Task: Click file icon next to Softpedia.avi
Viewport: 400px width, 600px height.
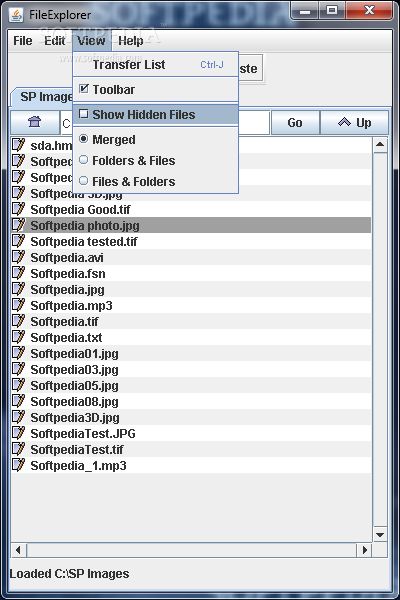Action: pyautogui.click(x=18, y=257)
